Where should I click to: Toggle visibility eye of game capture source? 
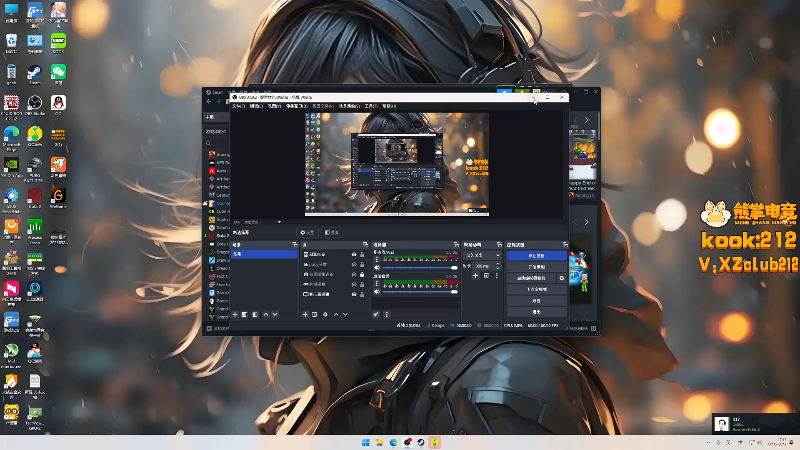click(354, 284)
